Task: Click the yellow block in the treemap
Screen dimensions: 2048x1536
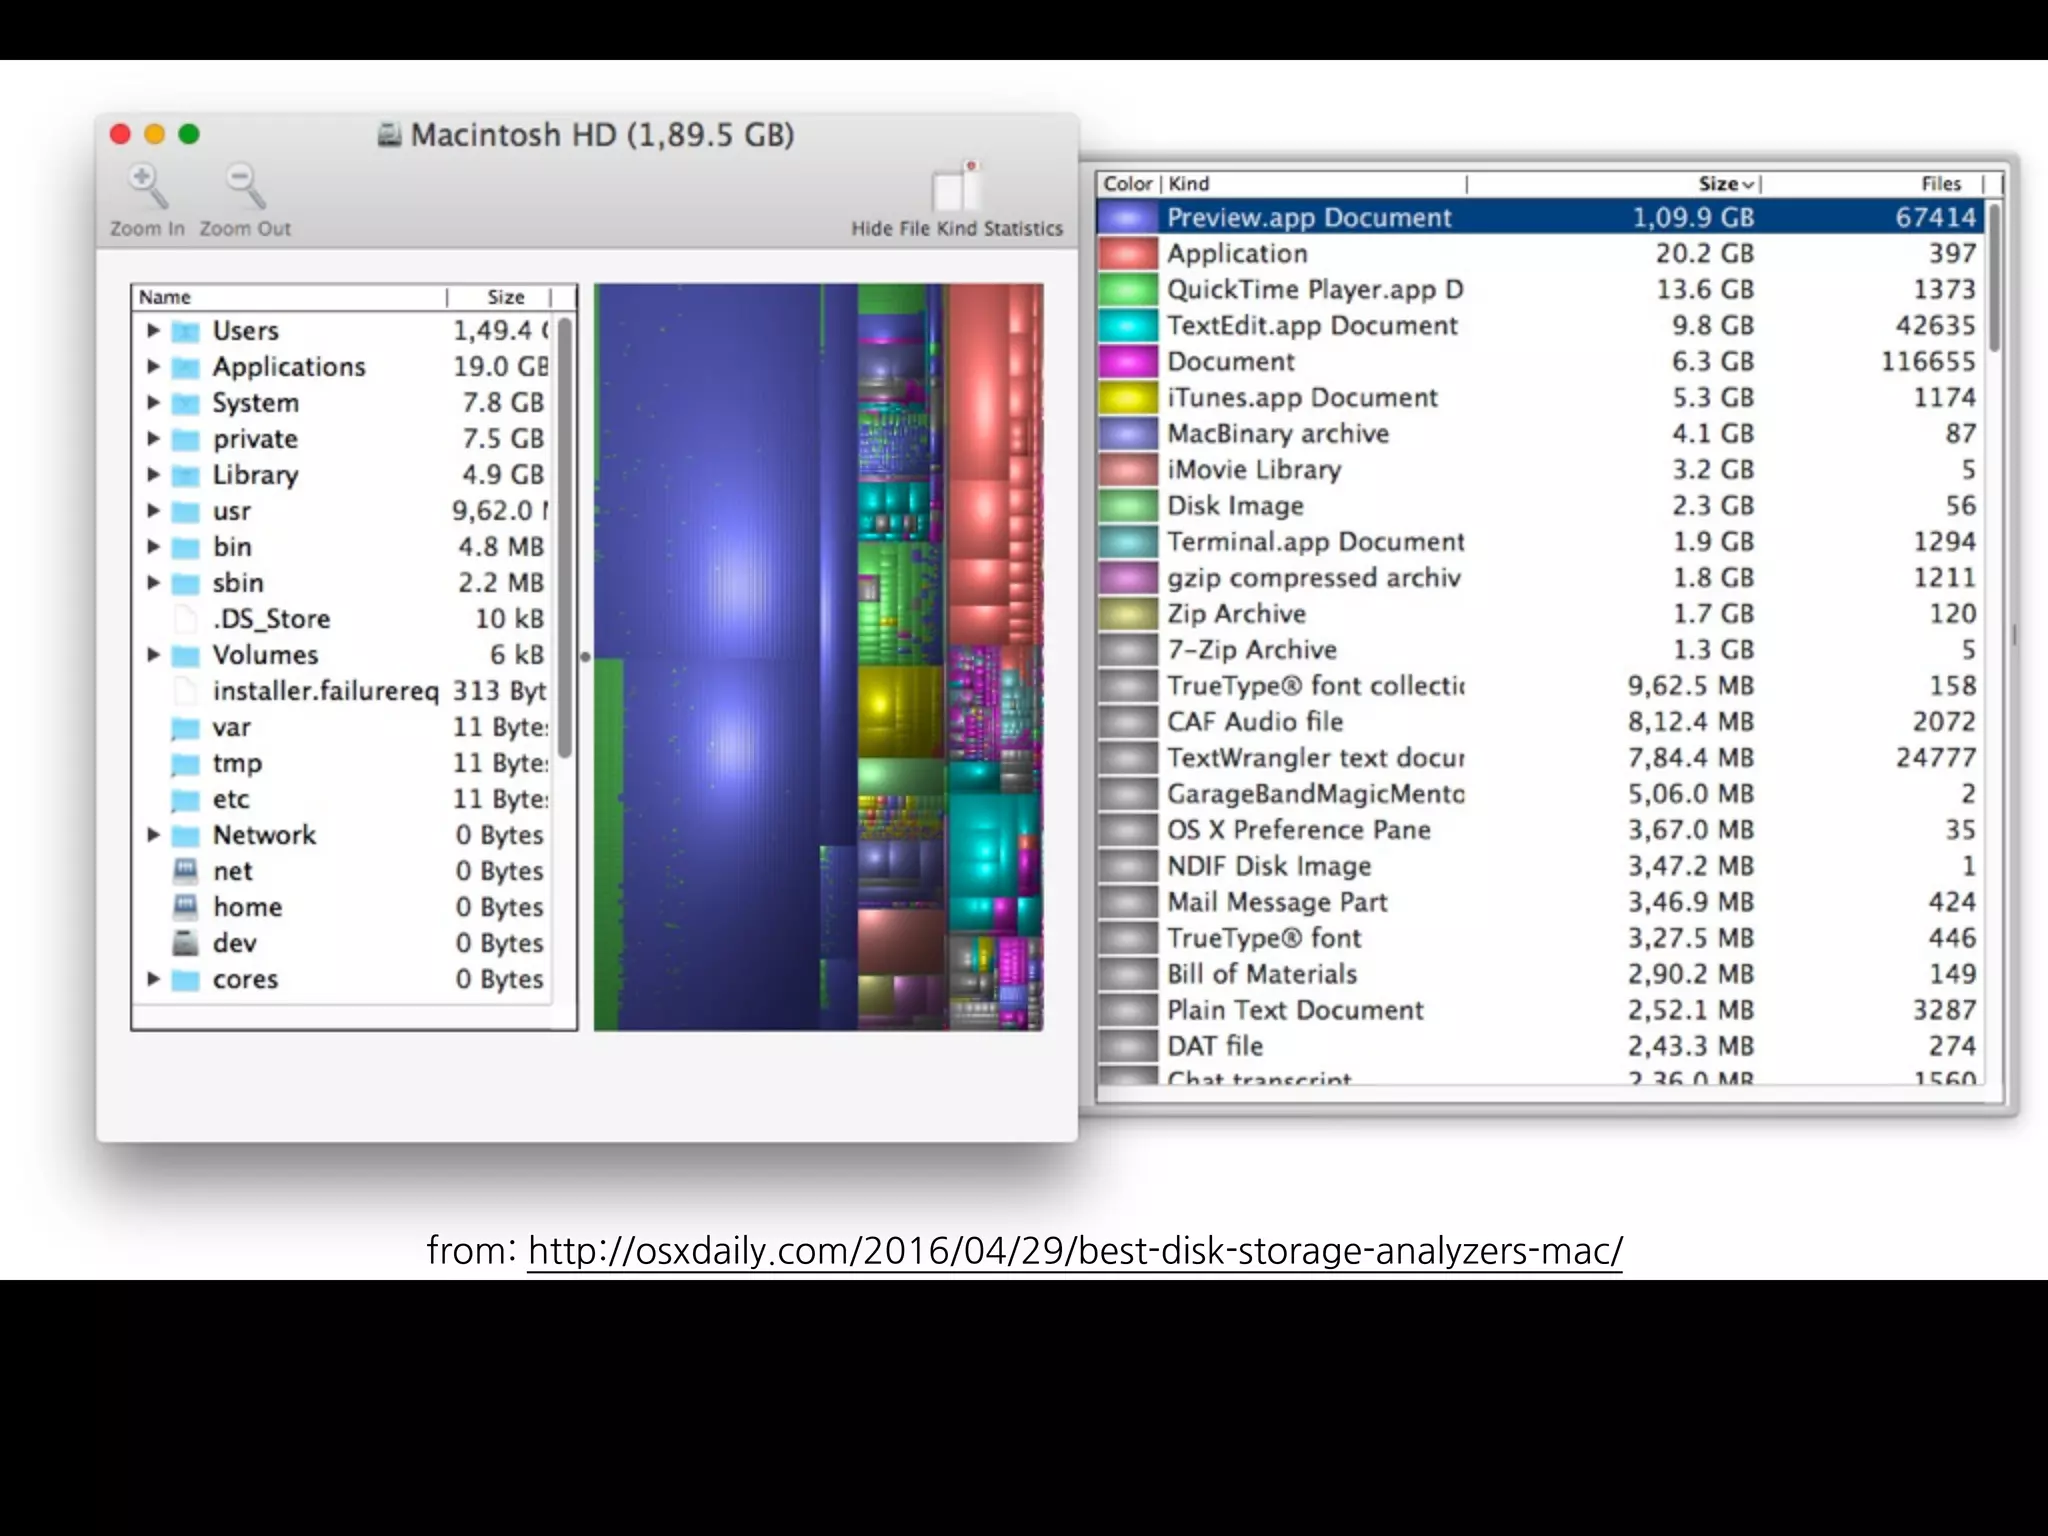Action: click(x=899, y=711)
